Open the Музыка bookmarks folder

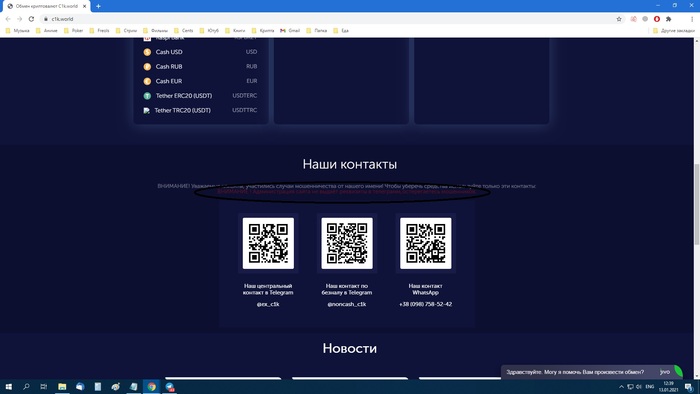(17, 30)
